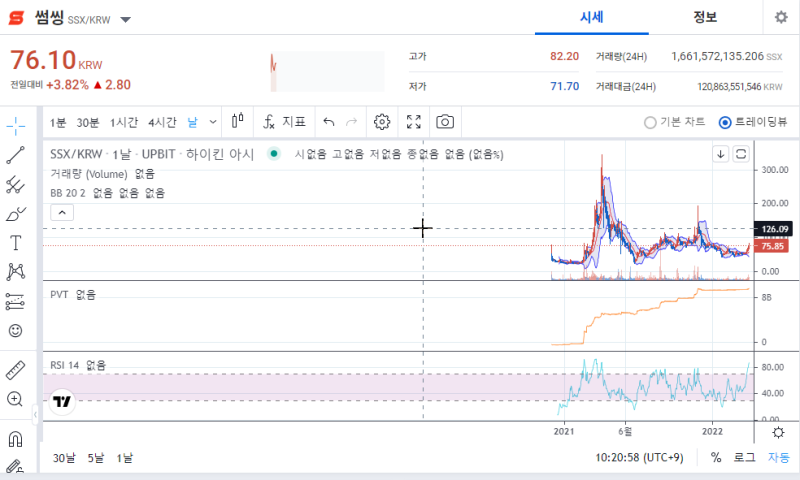This screenshot has width=800, height=480.
Task: Click the 75.85 current price label
Action: pyautogui.click(x=772, y=246)
